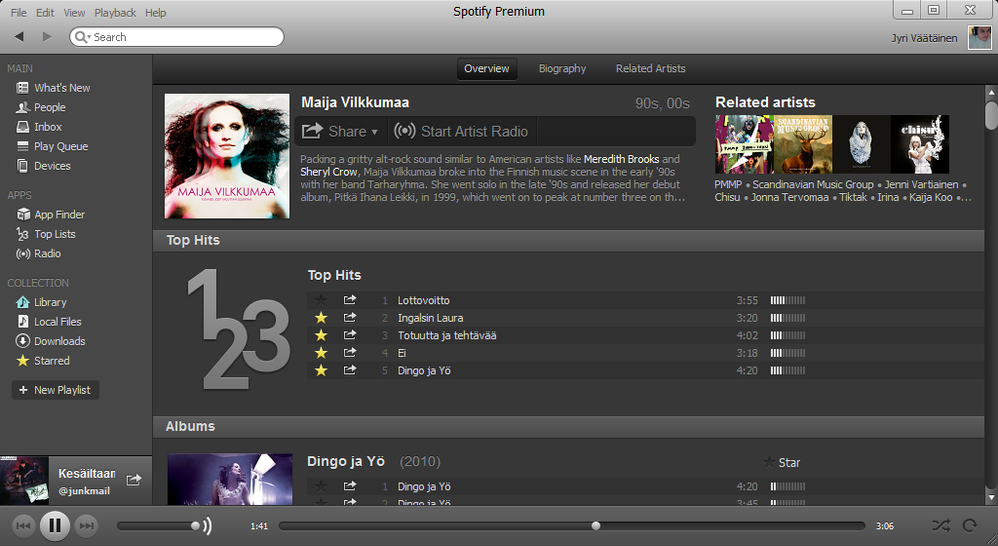
Task: Navigate forward with right arrow
Action: [46, 37]
